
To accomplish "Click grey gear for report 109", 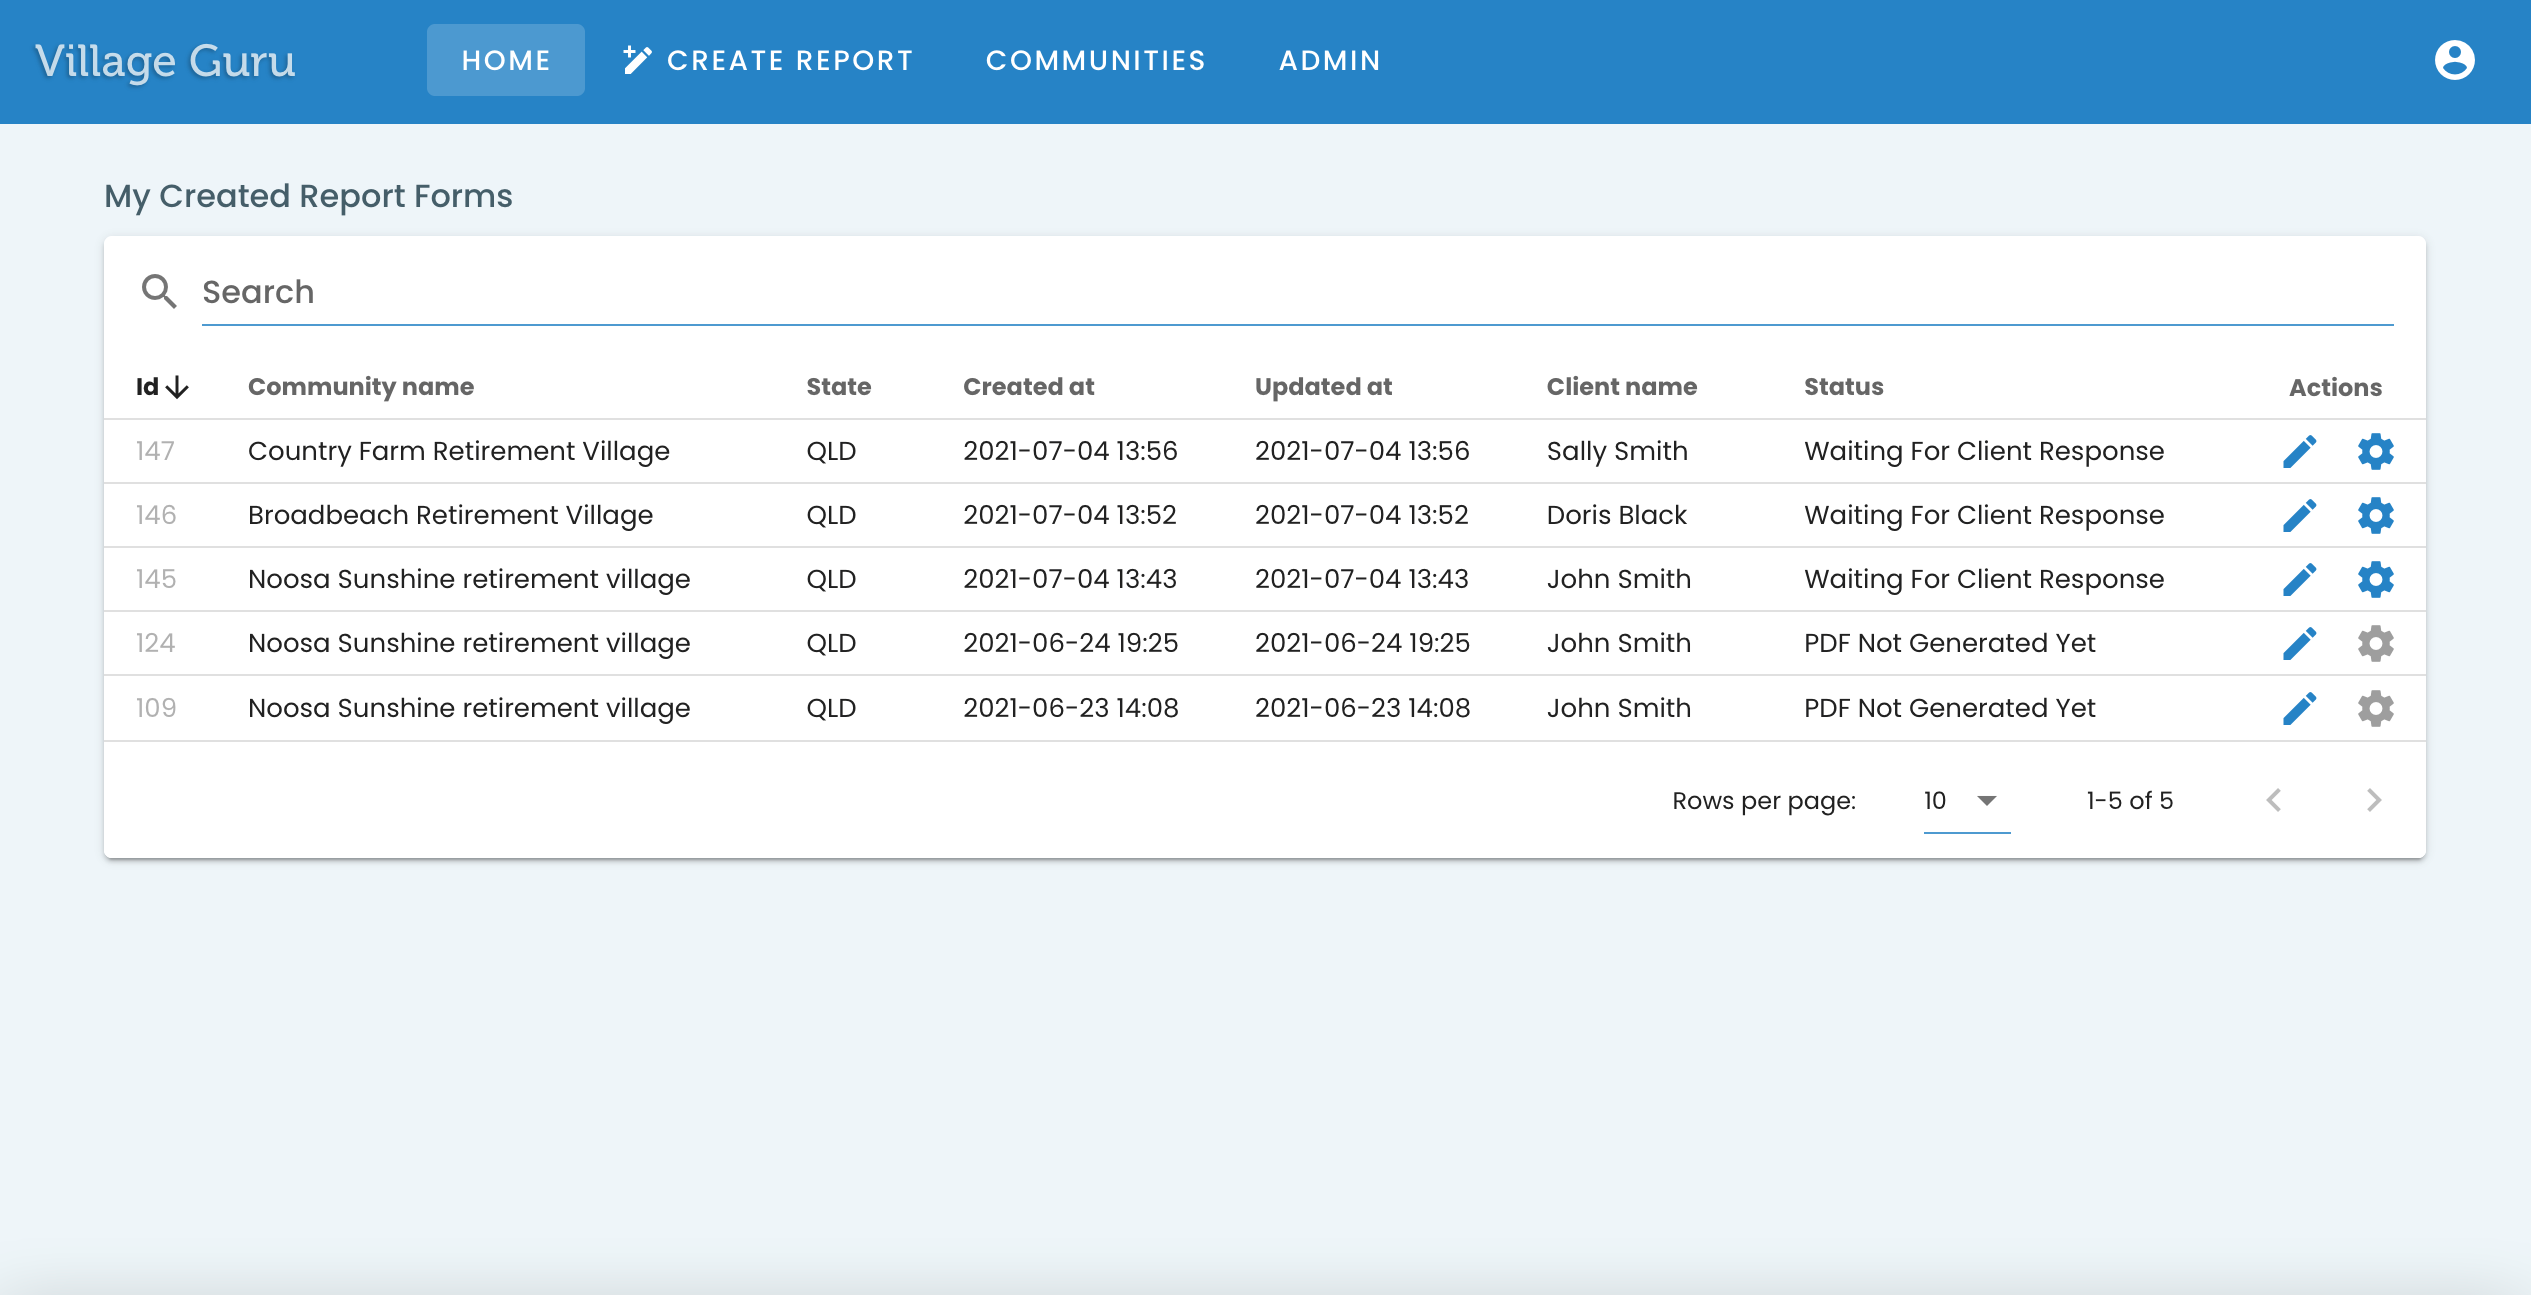I will click(x=2375, y=708).
